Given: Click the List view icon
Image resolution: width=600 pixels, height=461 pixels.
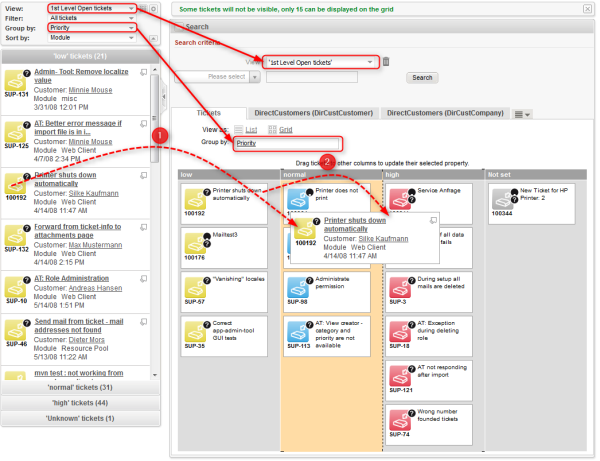Looking at the screenshot, I should pos(238,130).
